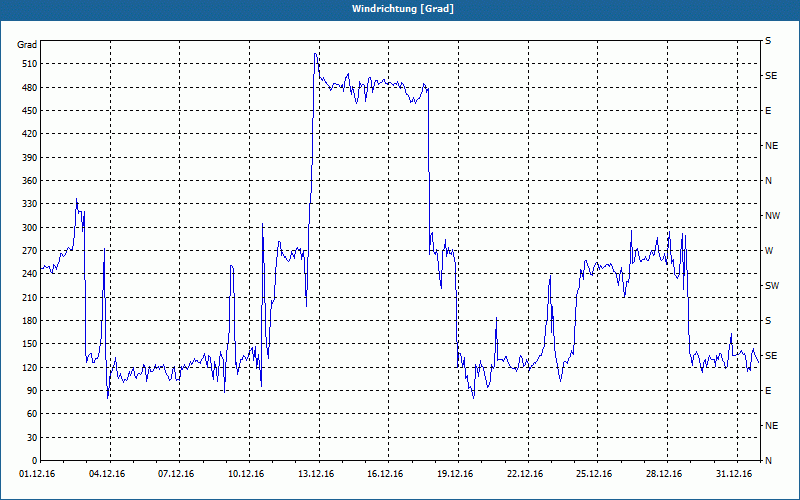The image size is (800, 500).
Task: Select the 300 value on left axis
Action: 30,228
